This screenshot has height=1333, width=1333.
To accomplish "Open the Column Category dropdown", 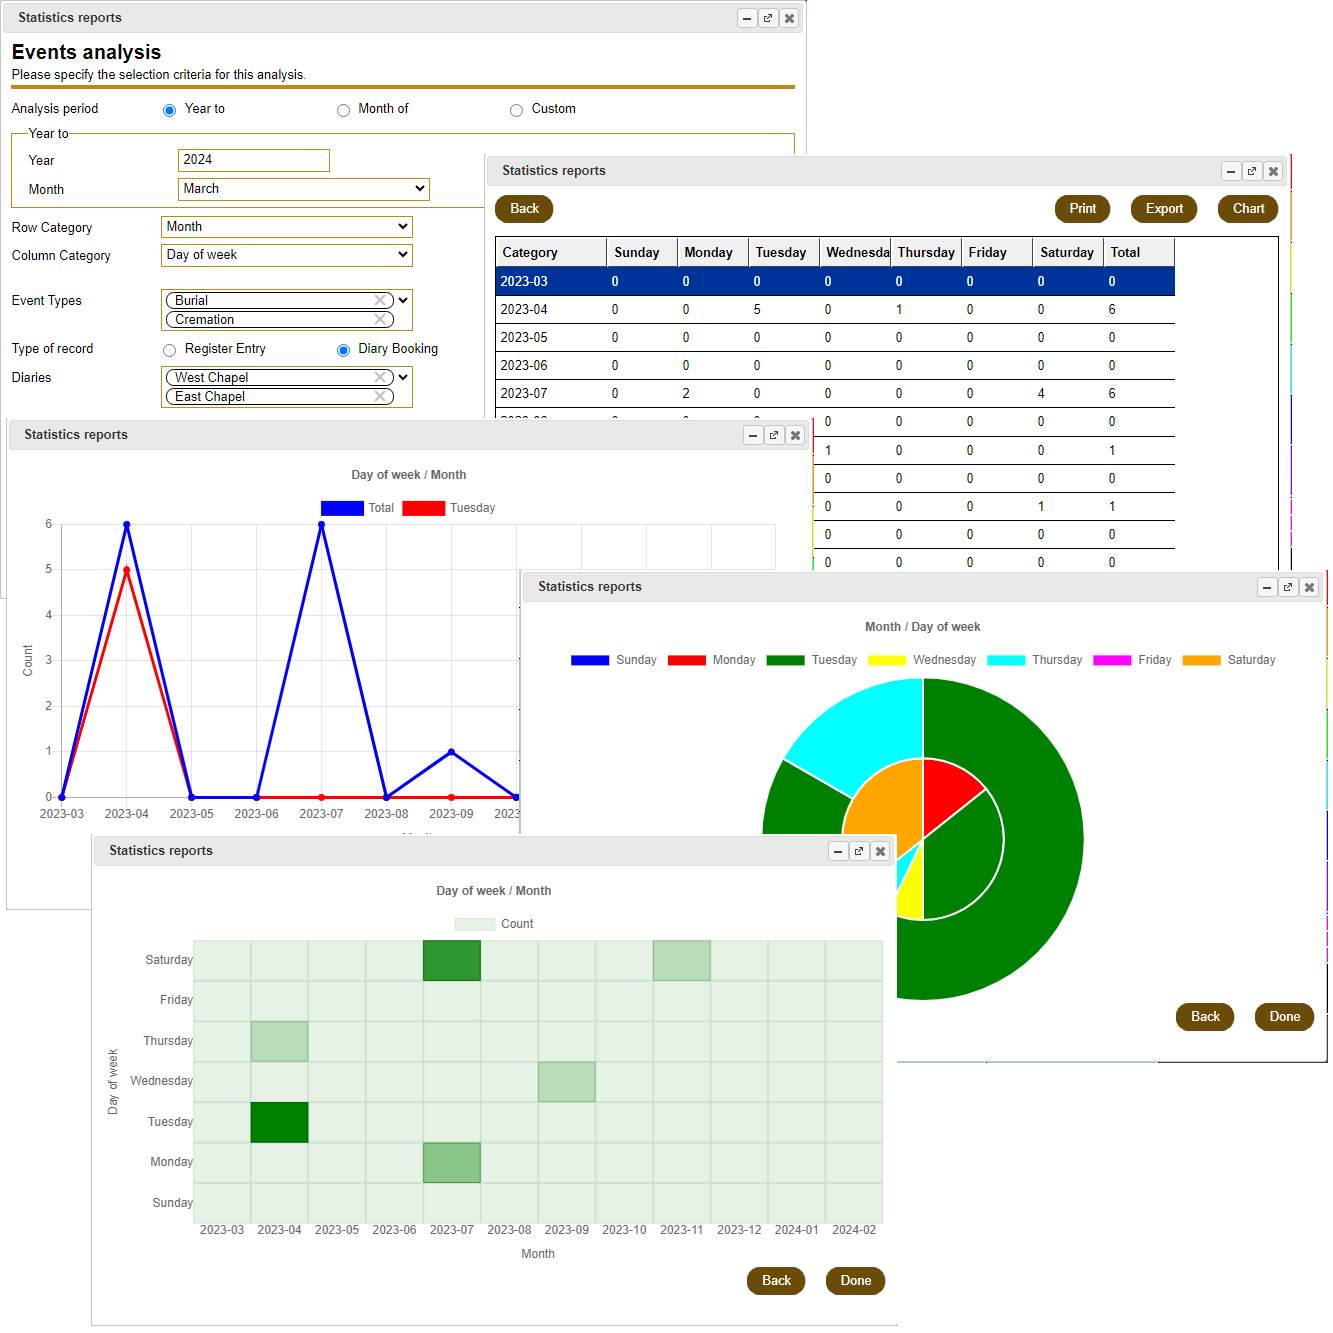I will click(287, 255).
